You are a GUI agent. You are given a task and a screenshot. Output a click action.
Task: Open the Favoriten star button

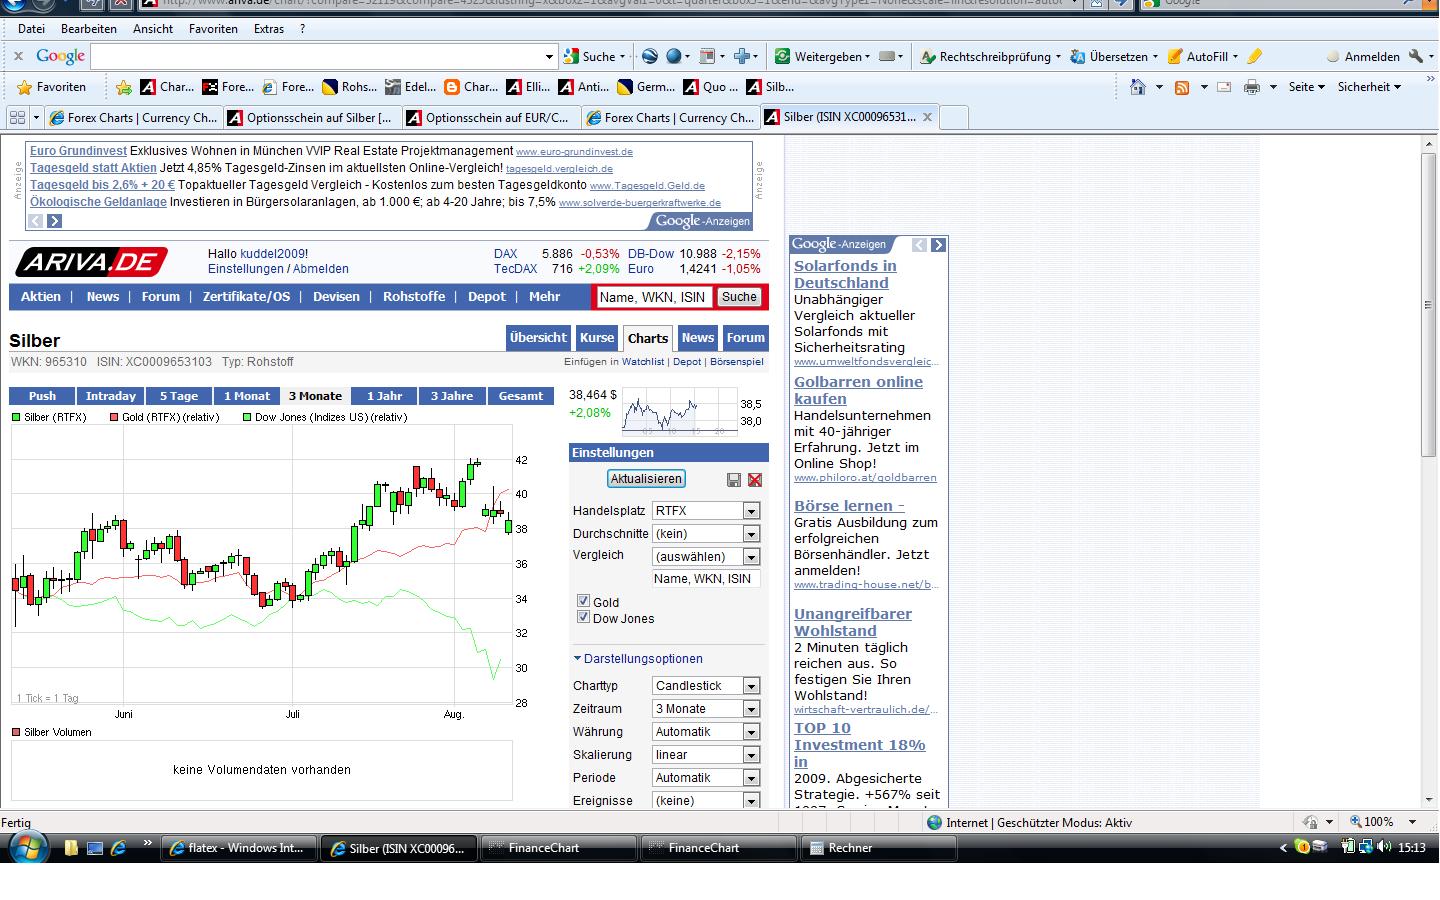click(52, 87)
